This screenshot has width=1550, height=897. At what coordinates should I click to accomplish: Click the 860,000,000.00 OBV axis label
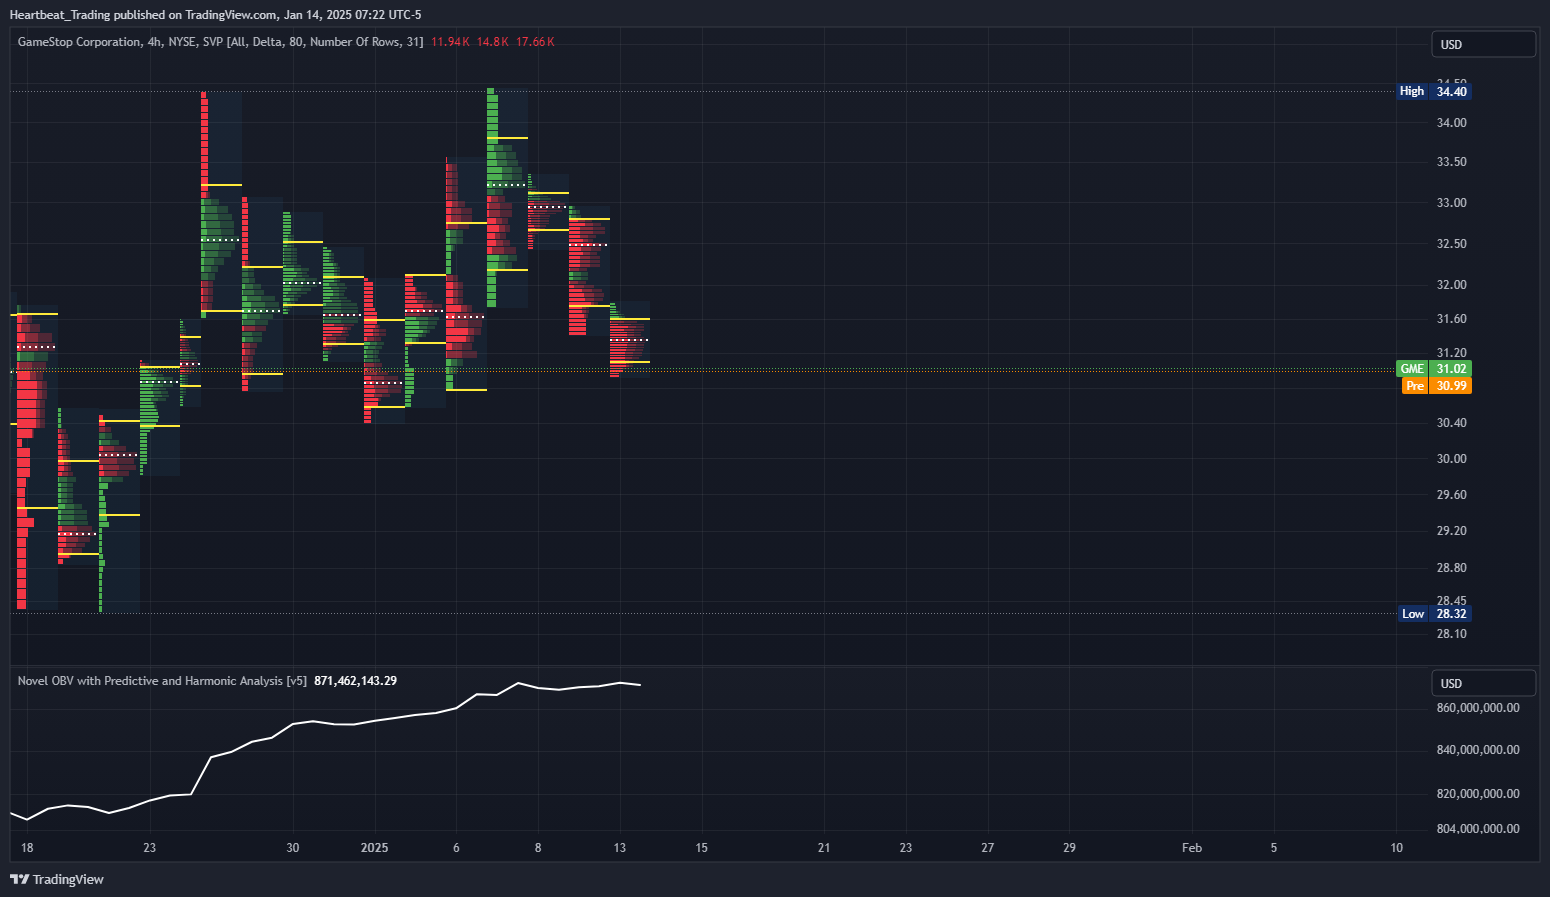click(1478, 708)
